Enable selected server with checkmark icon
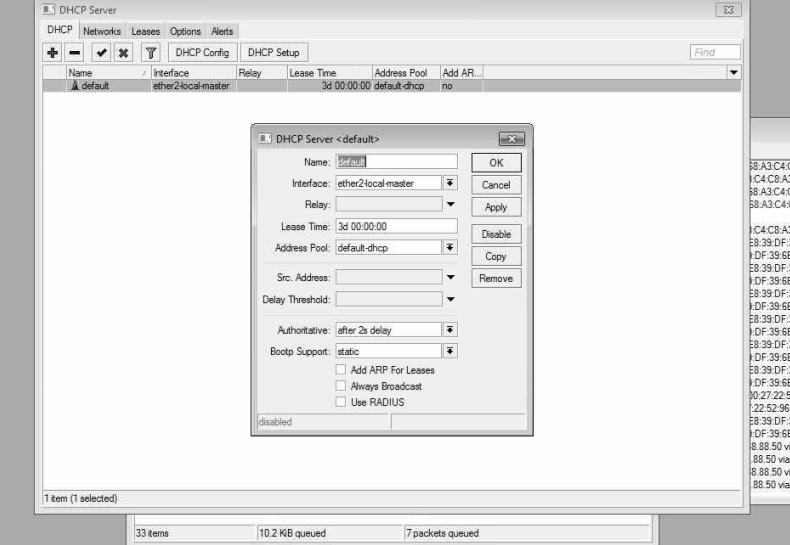 point(101,52)
